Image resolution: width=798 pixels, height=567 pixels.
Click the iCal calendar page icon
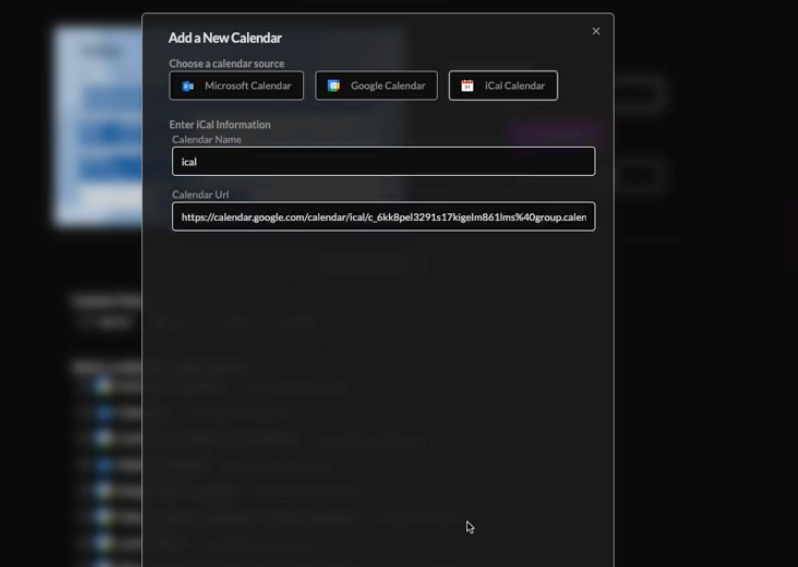click(x=467, y=86)
